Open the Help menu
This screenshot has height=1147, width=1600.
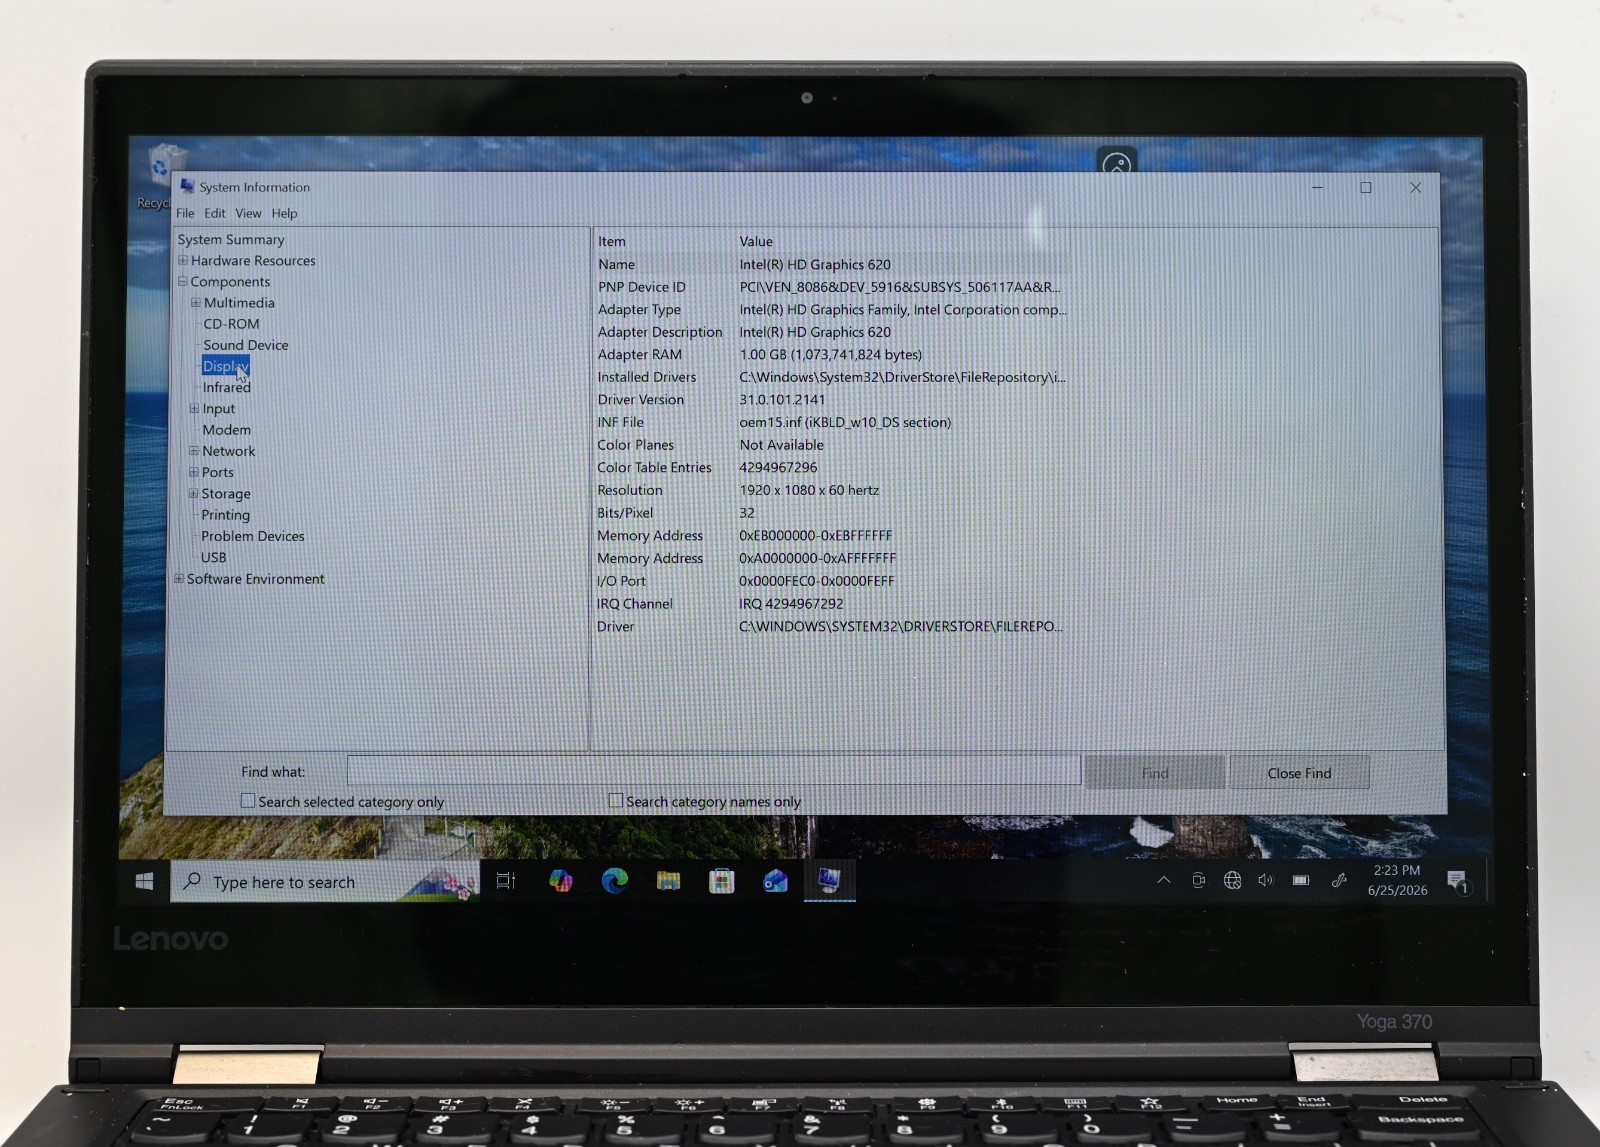point(284,213)
